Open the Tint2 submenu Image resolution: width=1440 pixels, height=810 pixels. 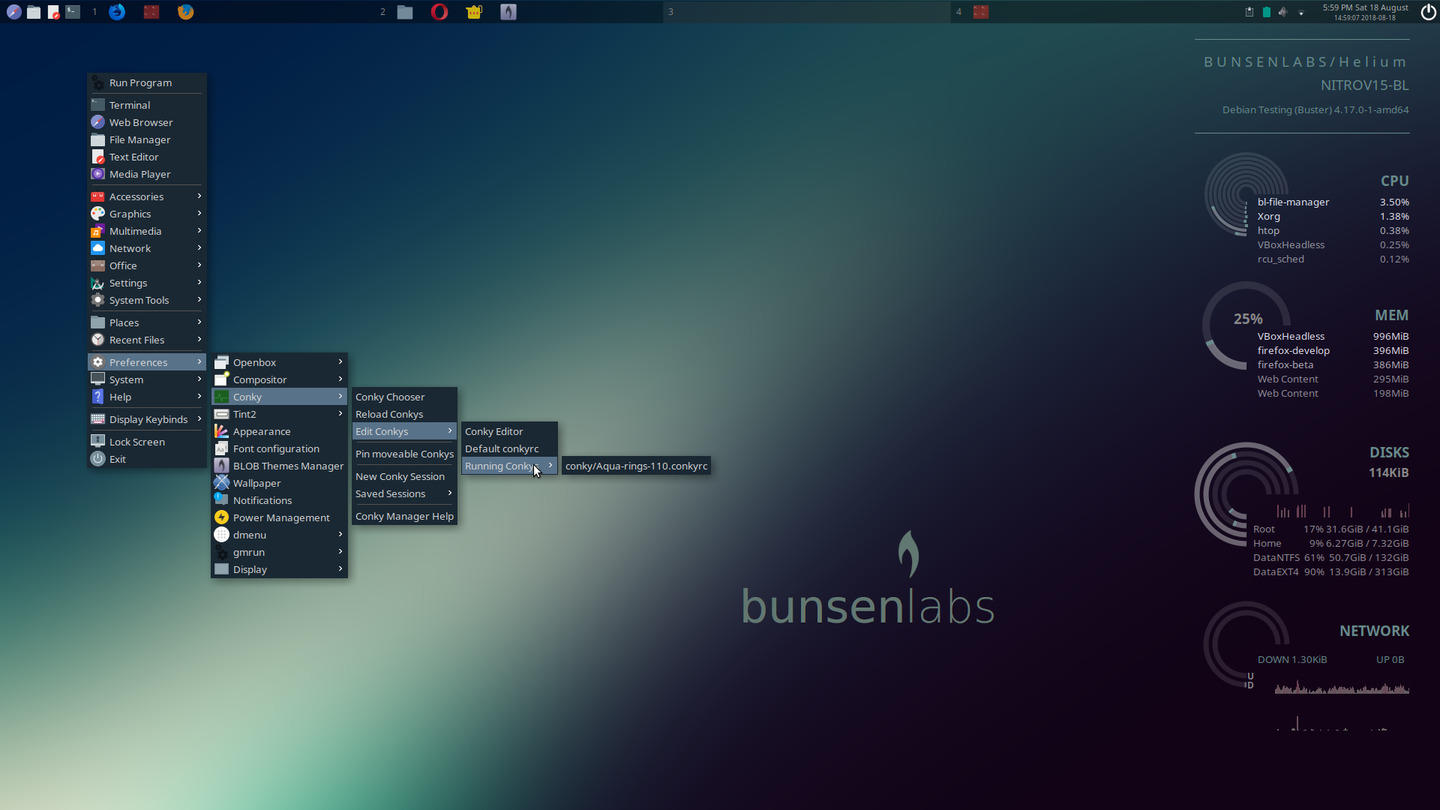[x=279, y=414]
